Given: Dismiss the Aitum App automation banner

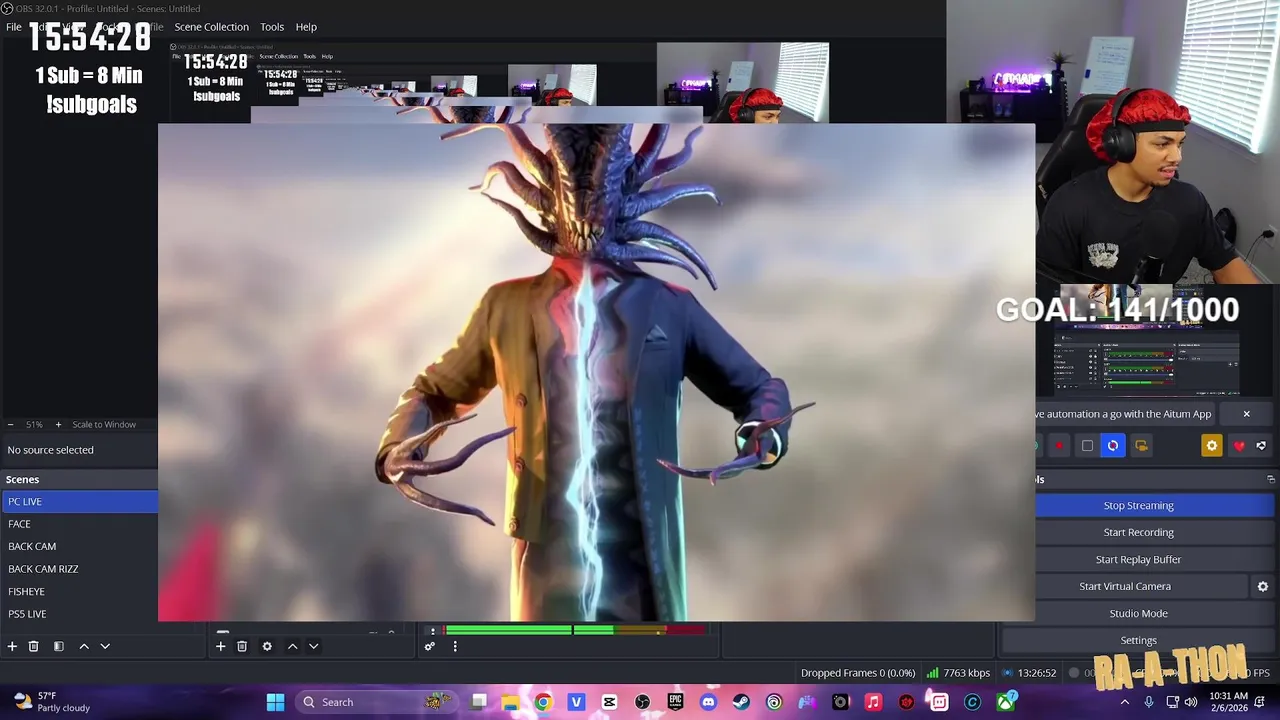Looking at the screenshot, I should (1246, 414).
